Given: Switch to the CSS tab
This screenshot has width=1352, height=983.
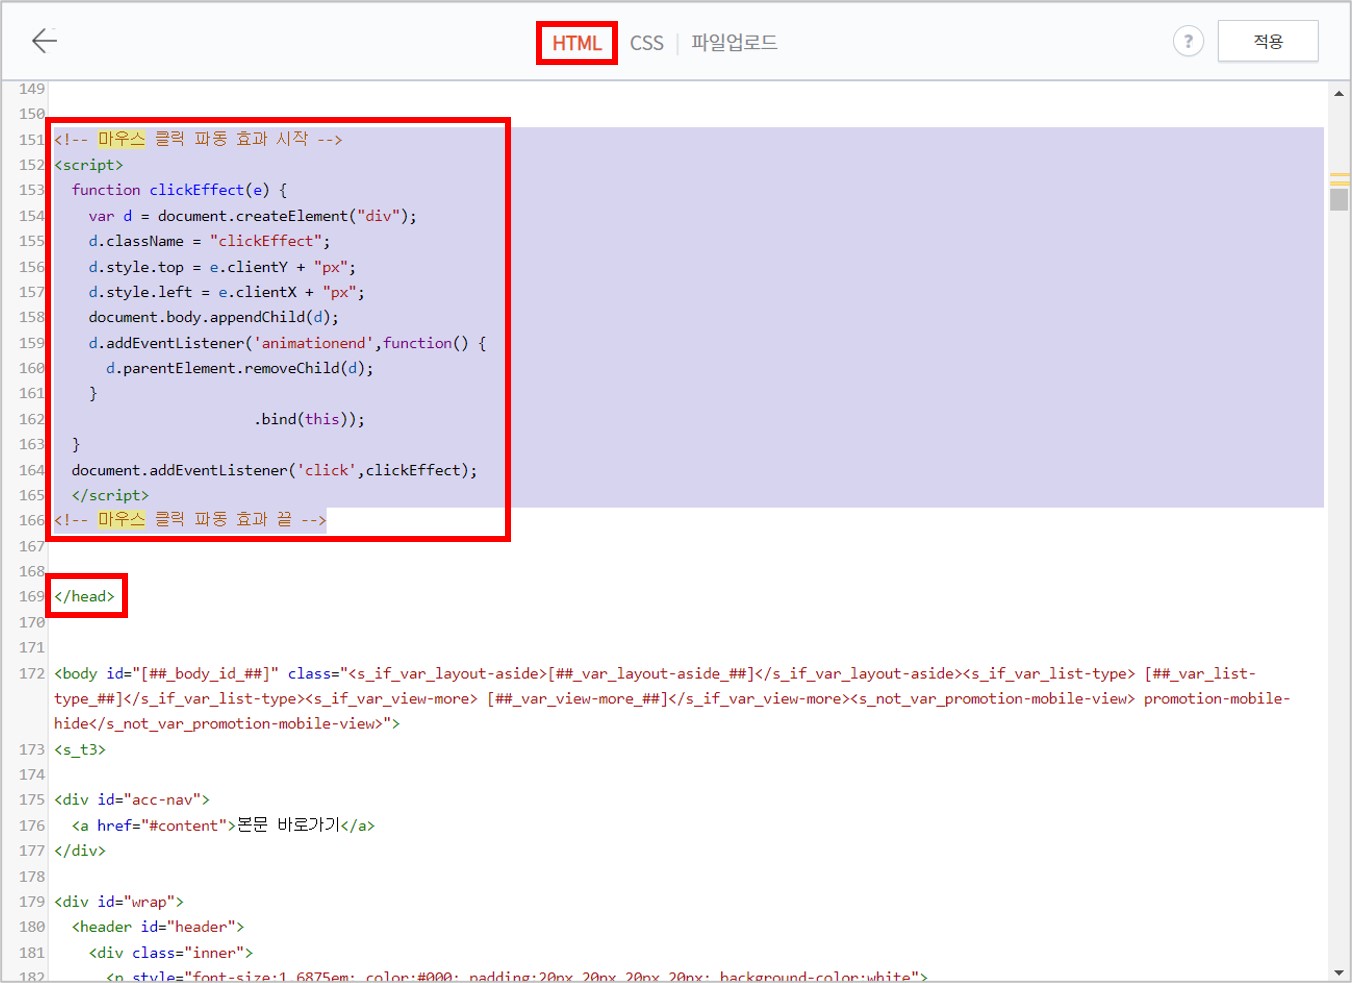Looking at the screenshot, I should click(x=647, y=43).
